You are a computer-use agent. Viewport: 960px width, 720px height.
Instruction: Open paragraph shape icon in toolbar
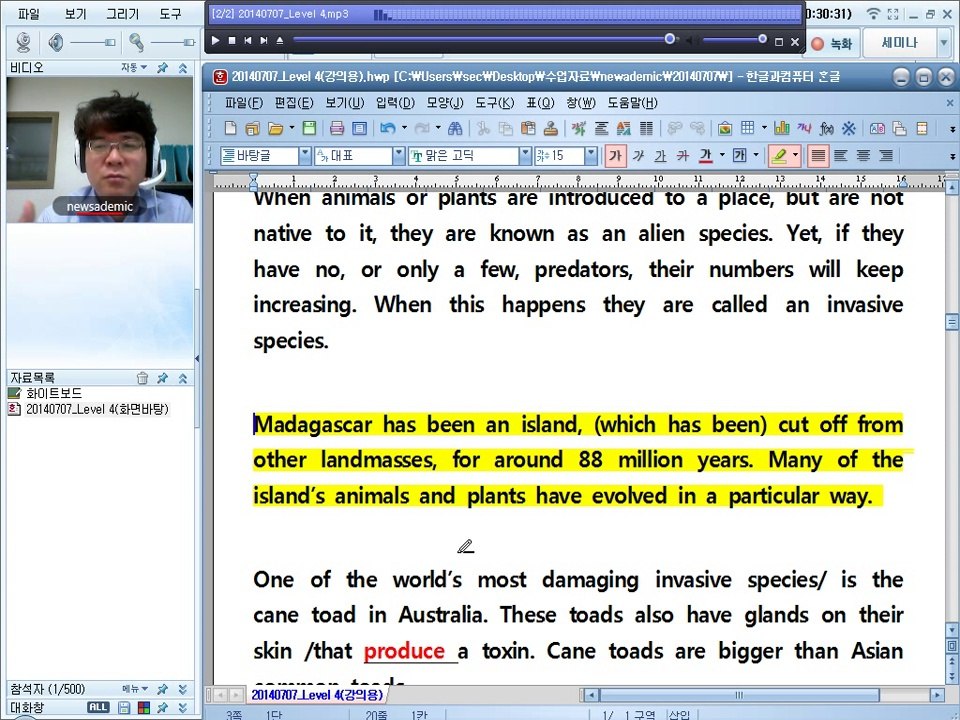coord(601,128)
